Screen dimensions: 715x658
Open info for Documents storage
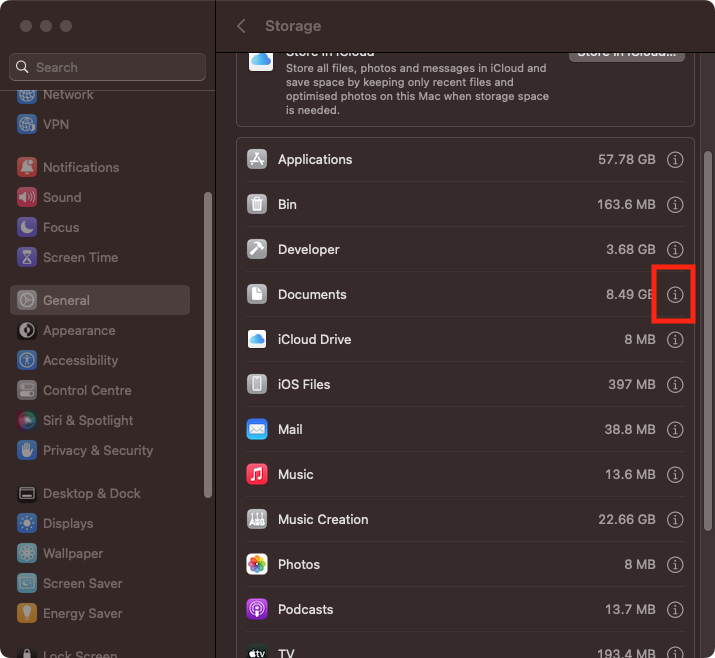coord(675,295)
